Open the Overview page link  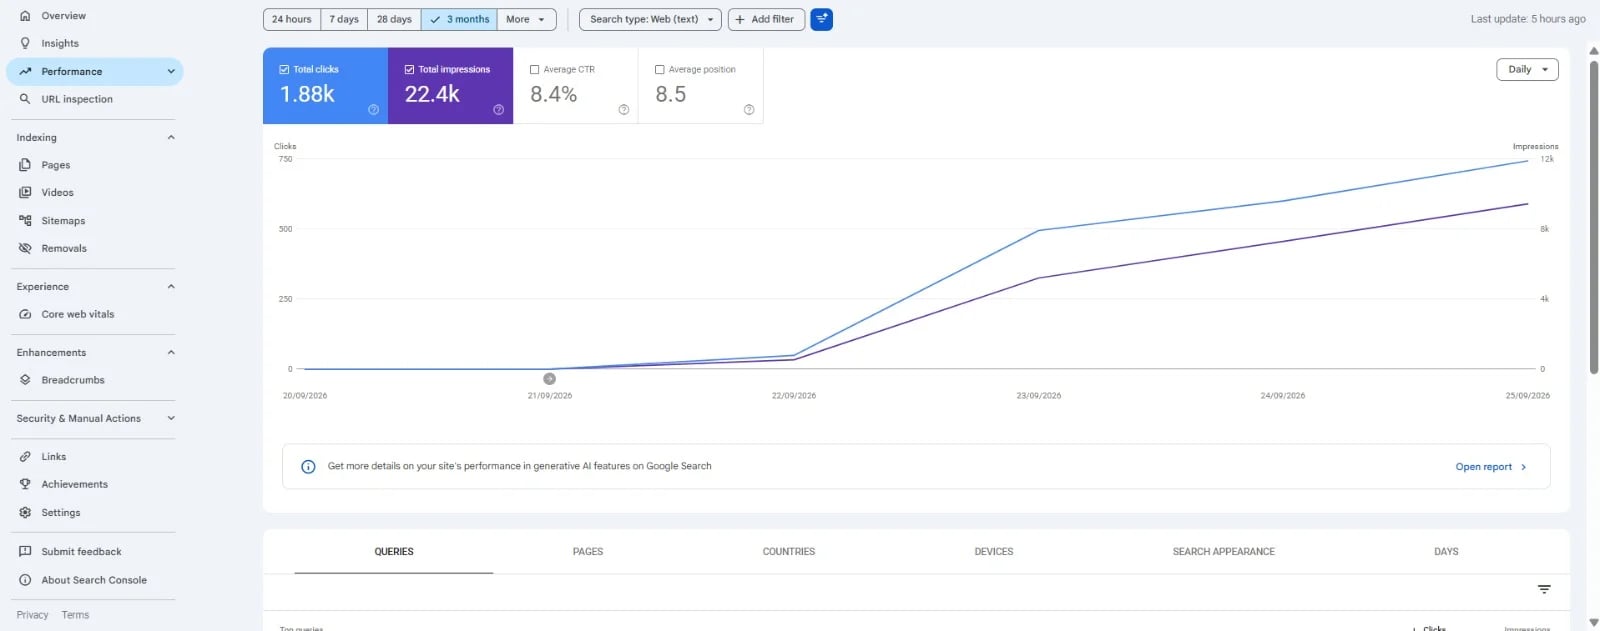click(63, 16)
